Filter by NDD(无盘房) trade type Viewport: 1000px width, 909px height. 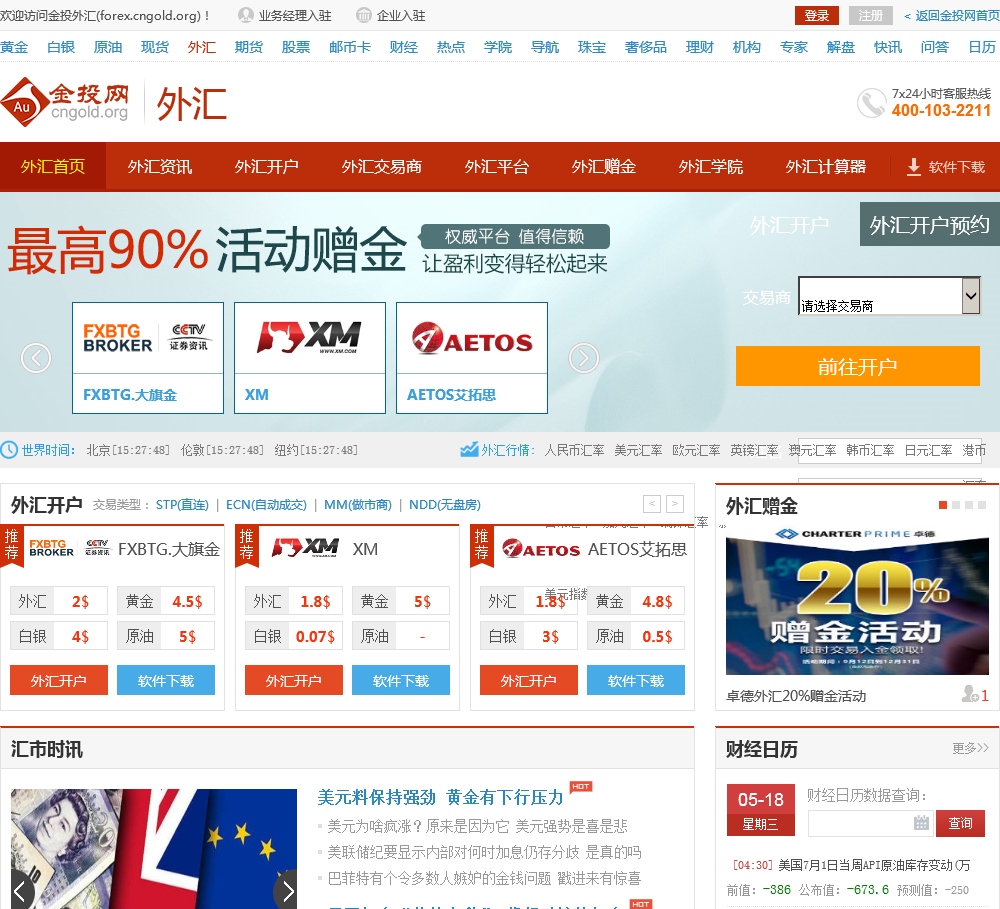(445, 505)
